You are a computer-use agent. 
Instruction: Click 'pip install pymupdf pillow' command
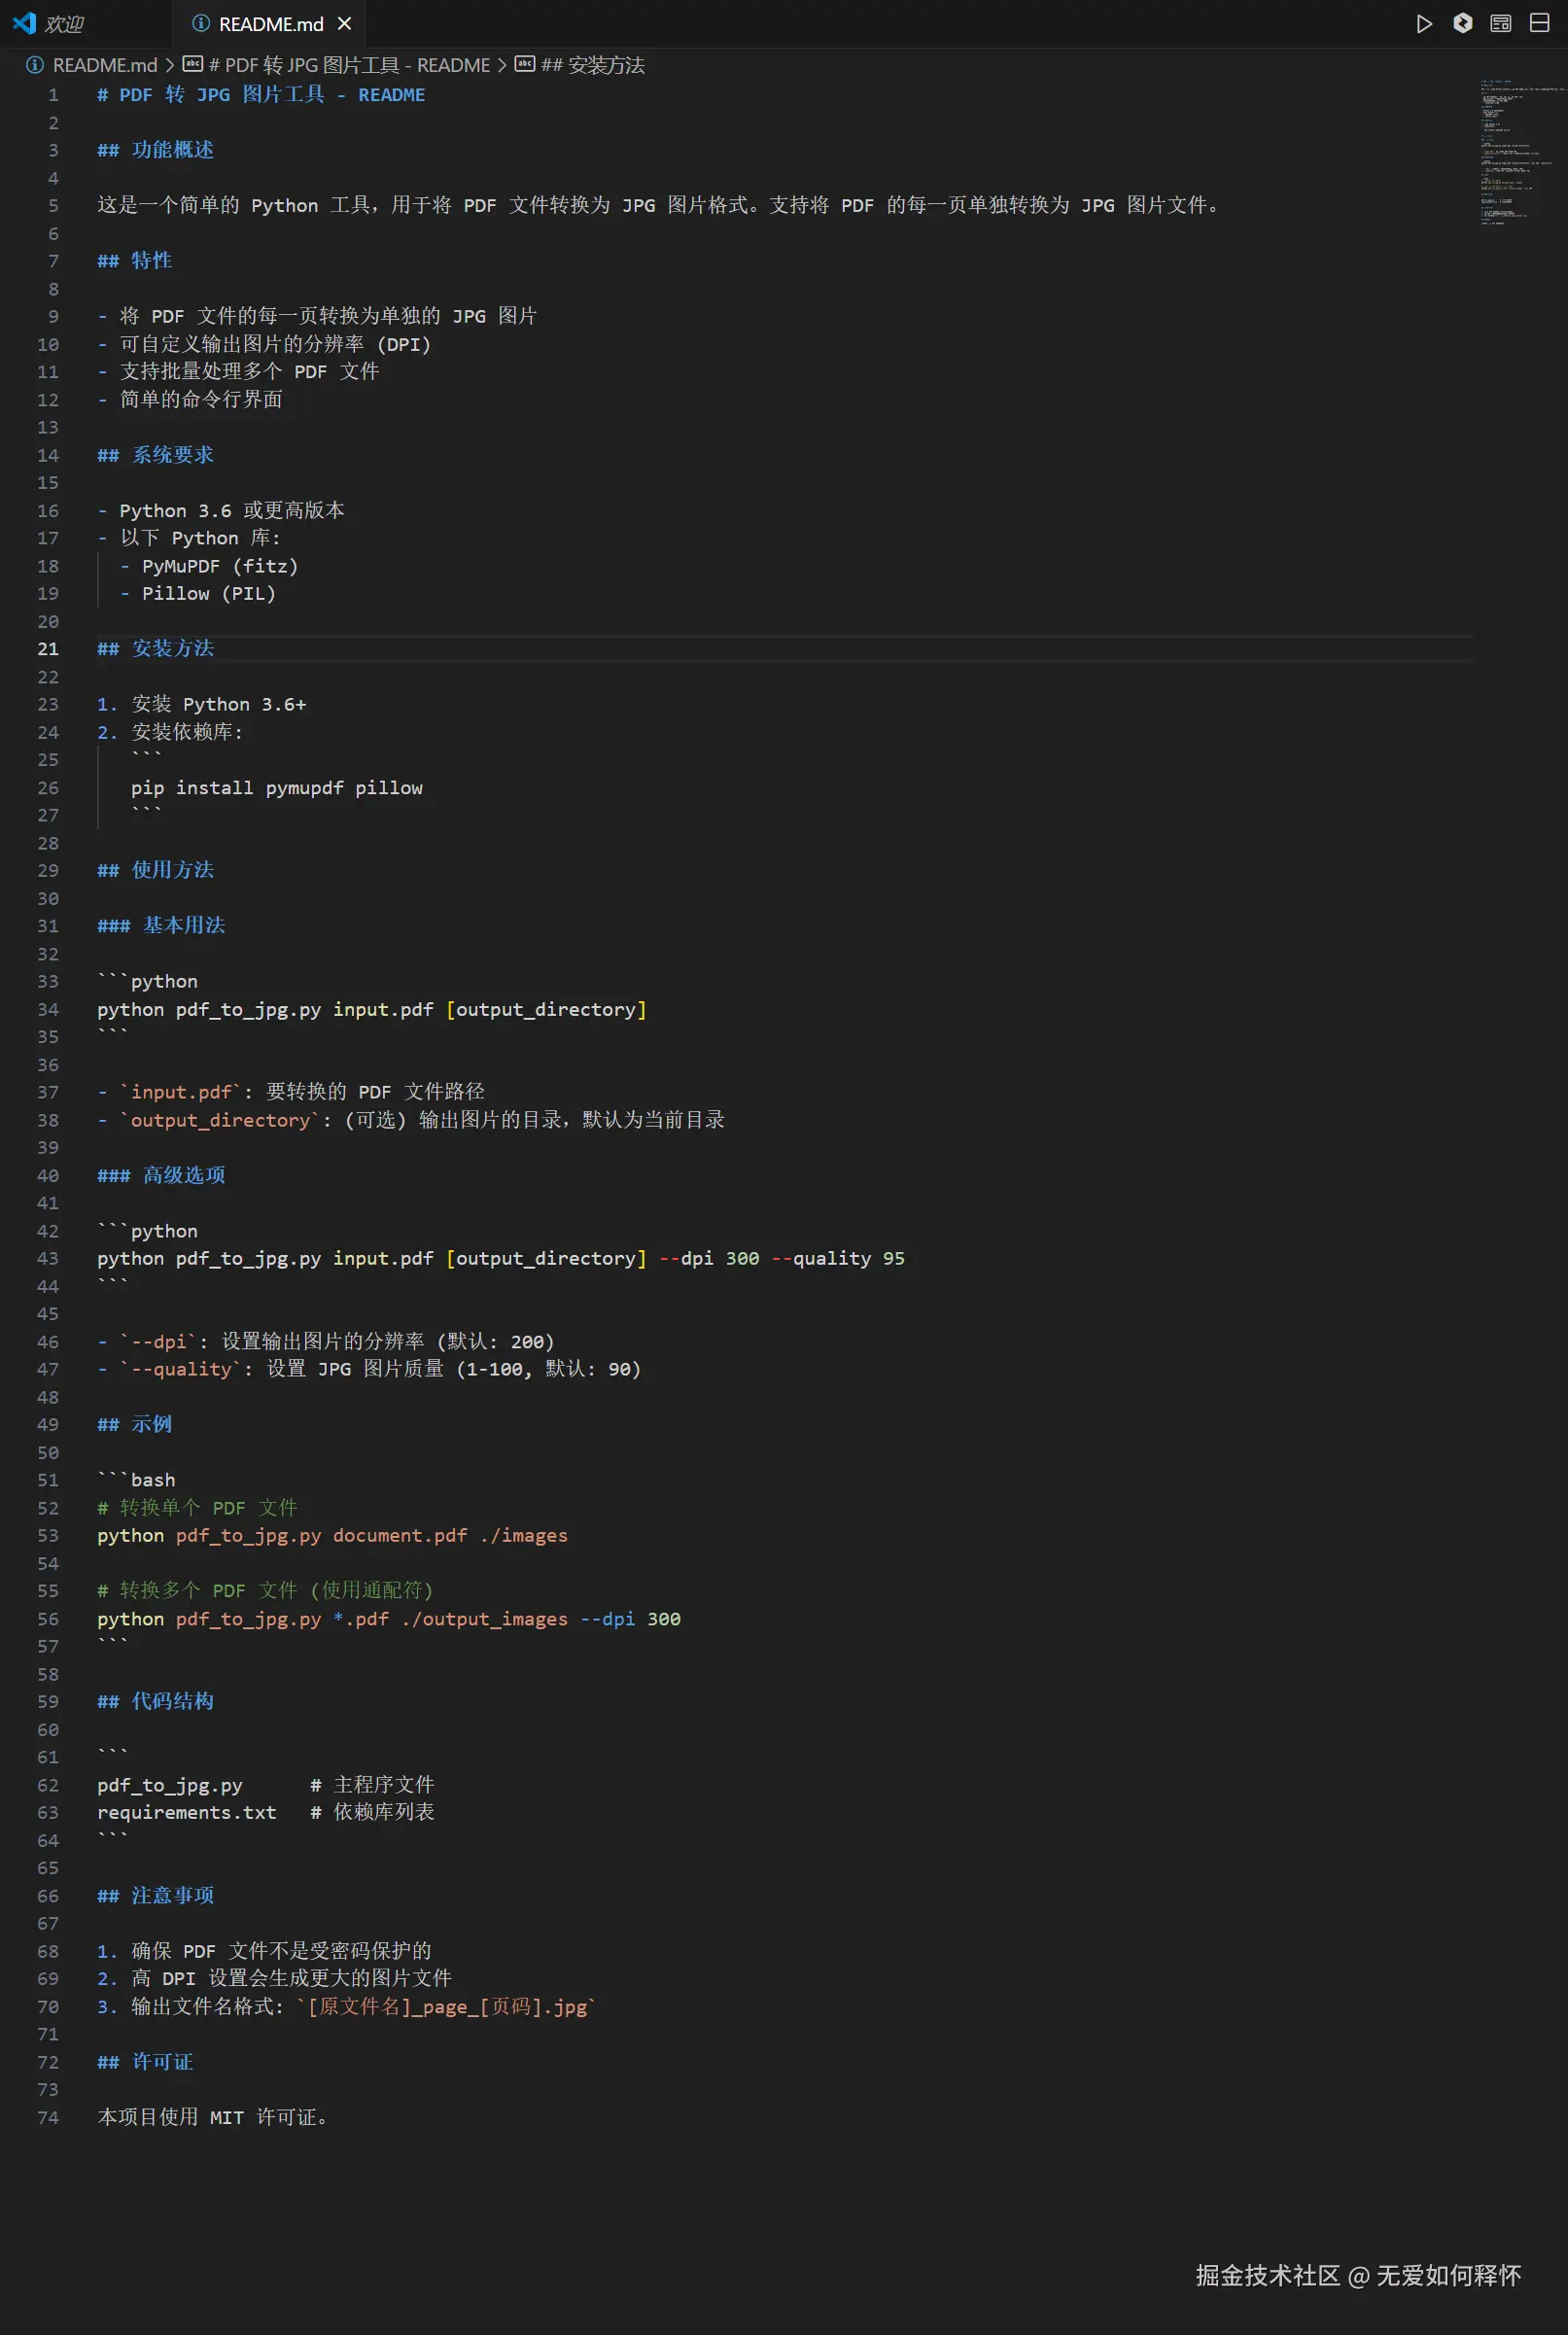(x=277, y=788)
